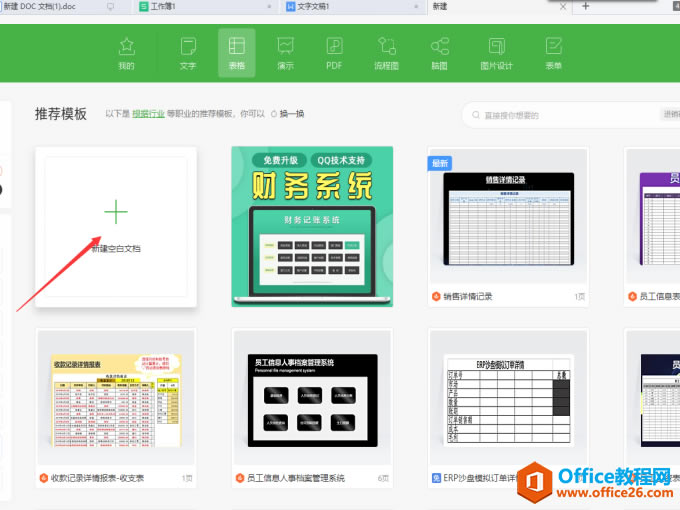Click the 换一换 refresh text

(x=292, y=114)
